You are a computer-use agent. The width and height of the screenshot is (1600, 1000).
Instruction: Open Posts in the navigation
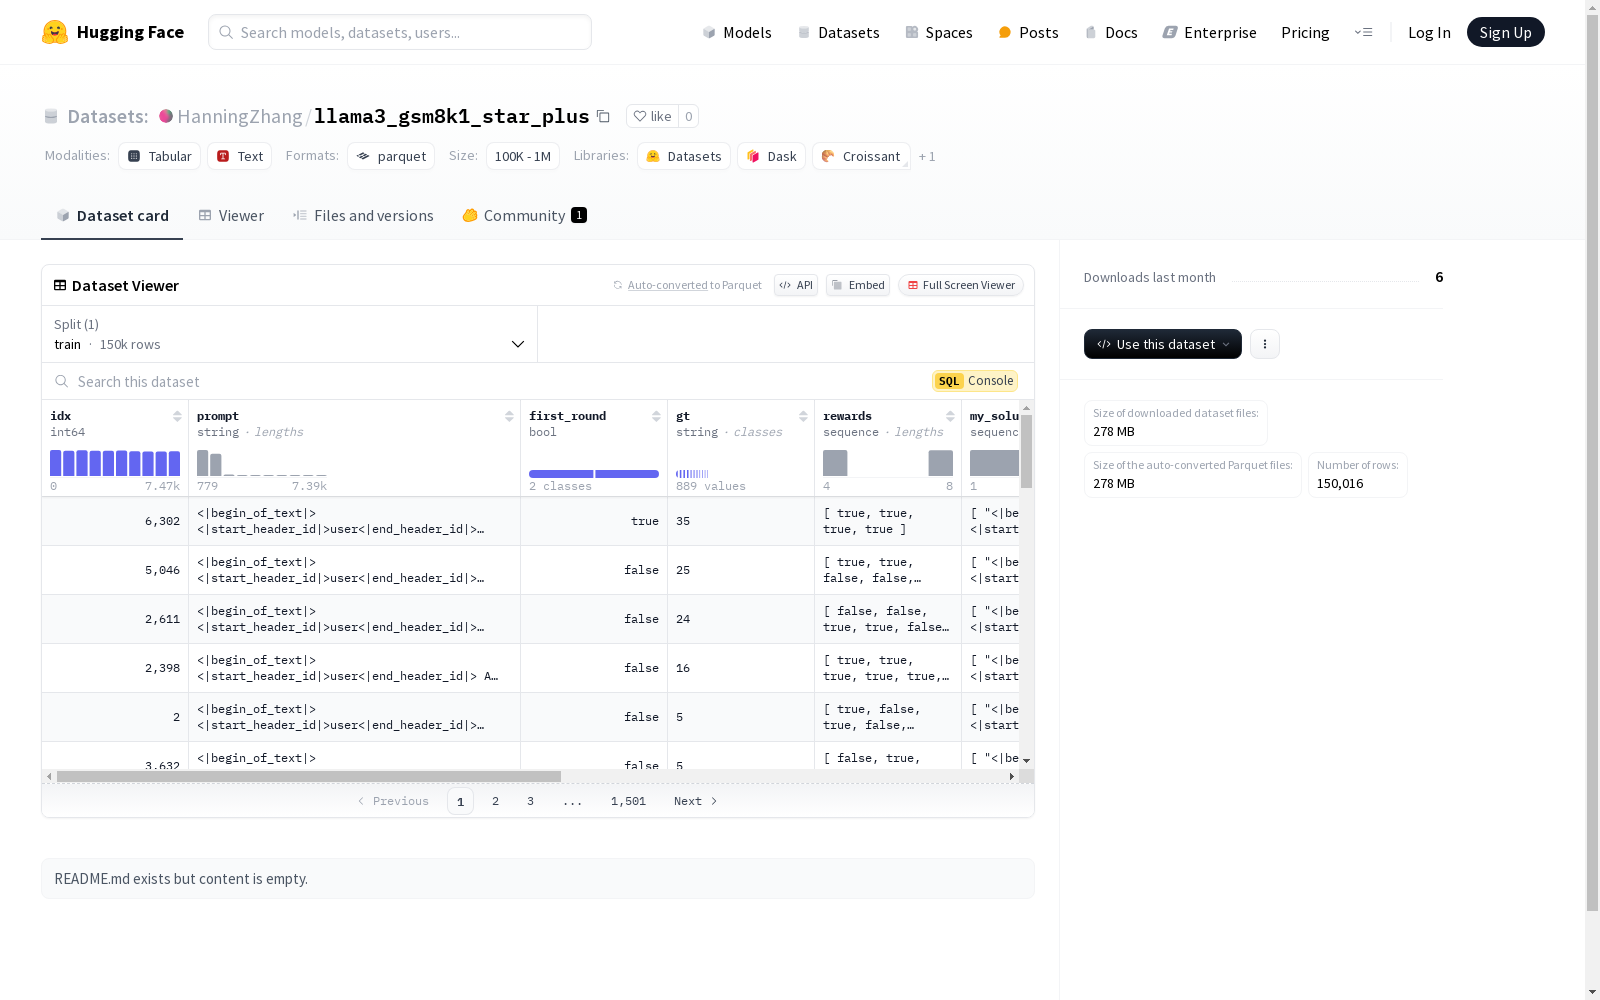[1028, 32]
